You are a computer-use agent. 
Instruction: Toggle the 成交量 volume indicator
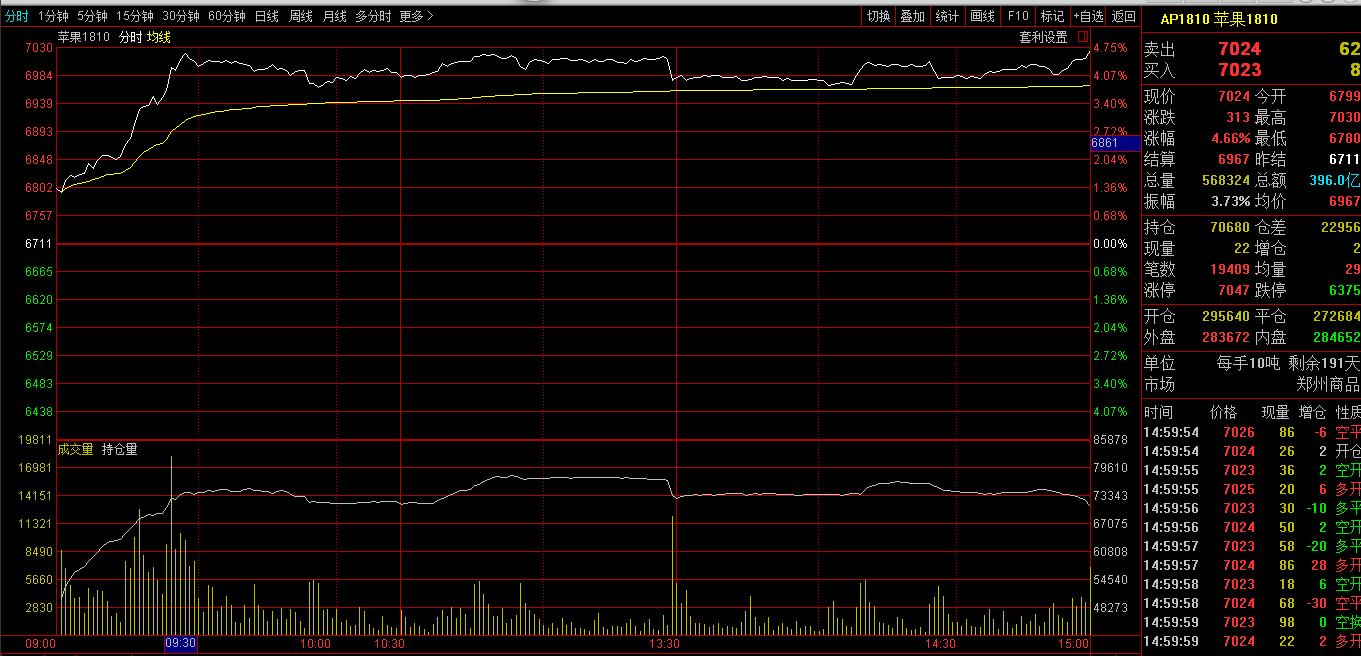point(75,450)
